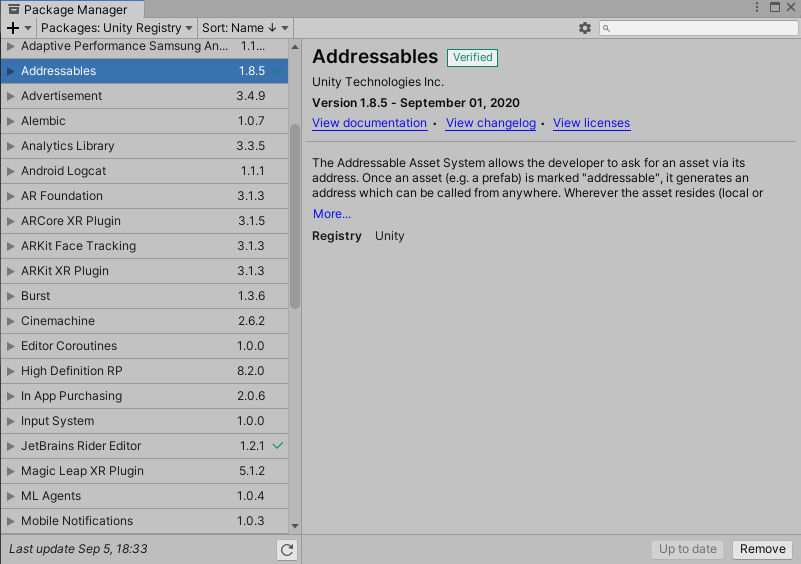Expand the Input System arrow
The width and height of the screenshot is (801, 564).
point(10,421)
